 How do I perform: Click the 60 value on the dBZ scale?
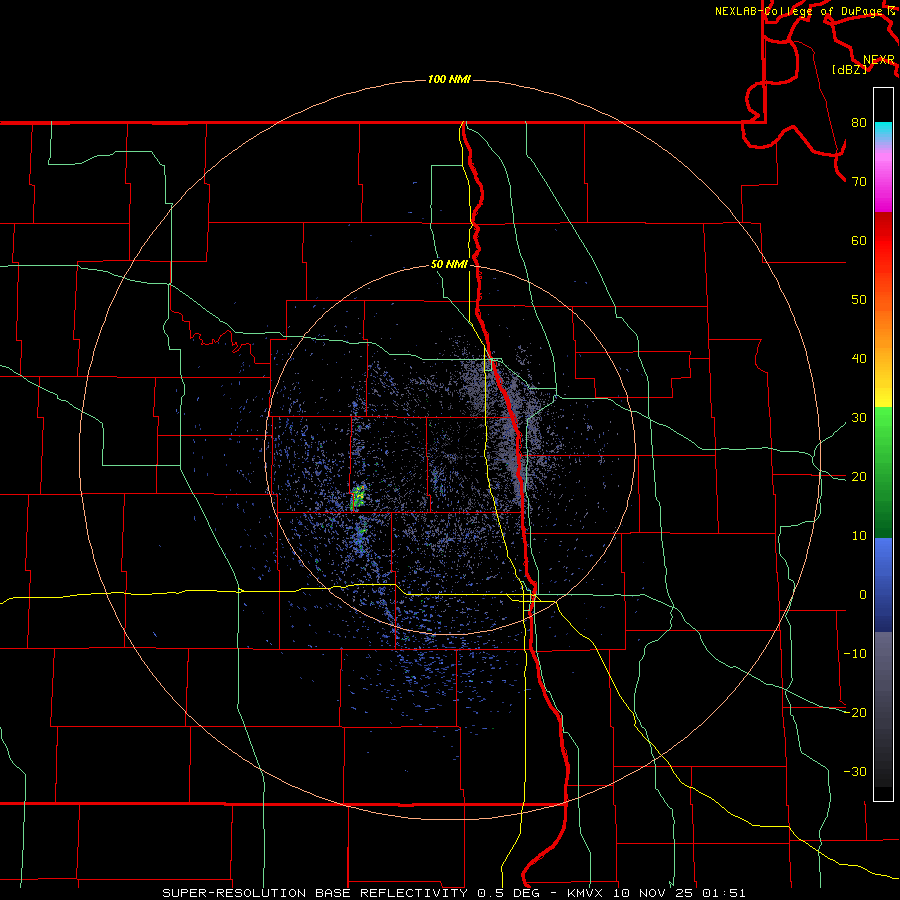coord(859,240)
